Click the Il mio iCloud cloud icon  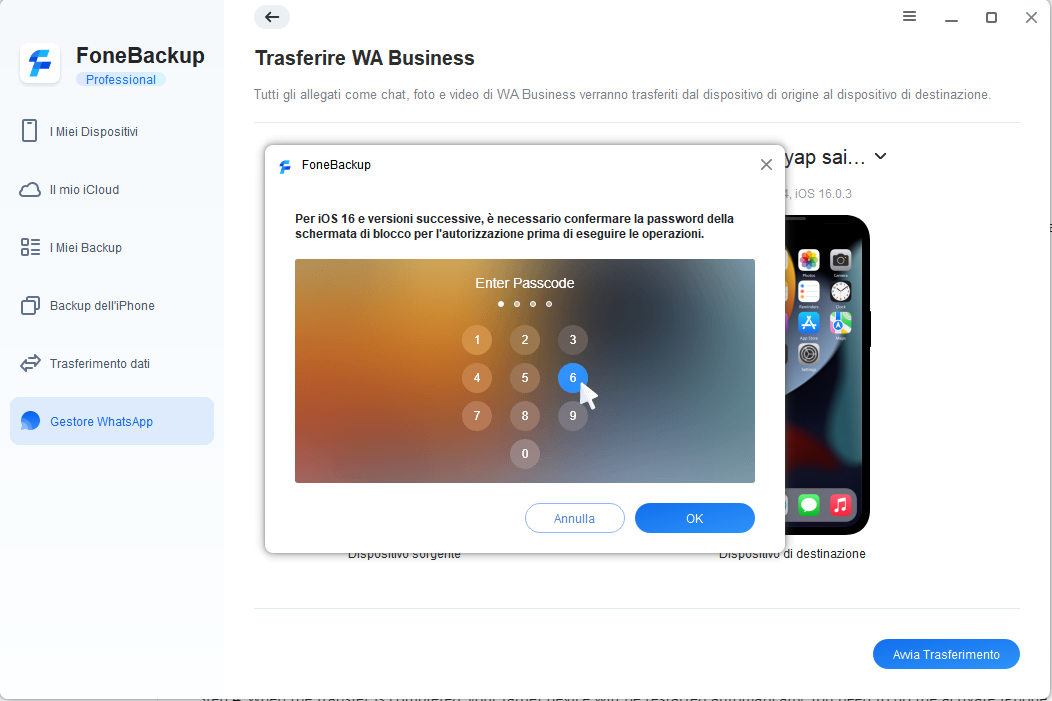pyautogui.click(x=30, y=190)
